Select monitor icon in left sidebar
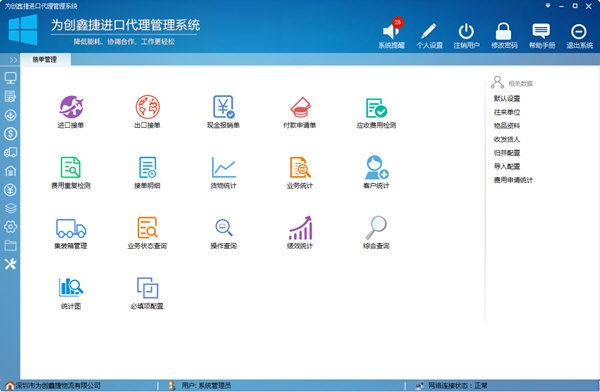 pyautogui.click(x=10, y=78)
